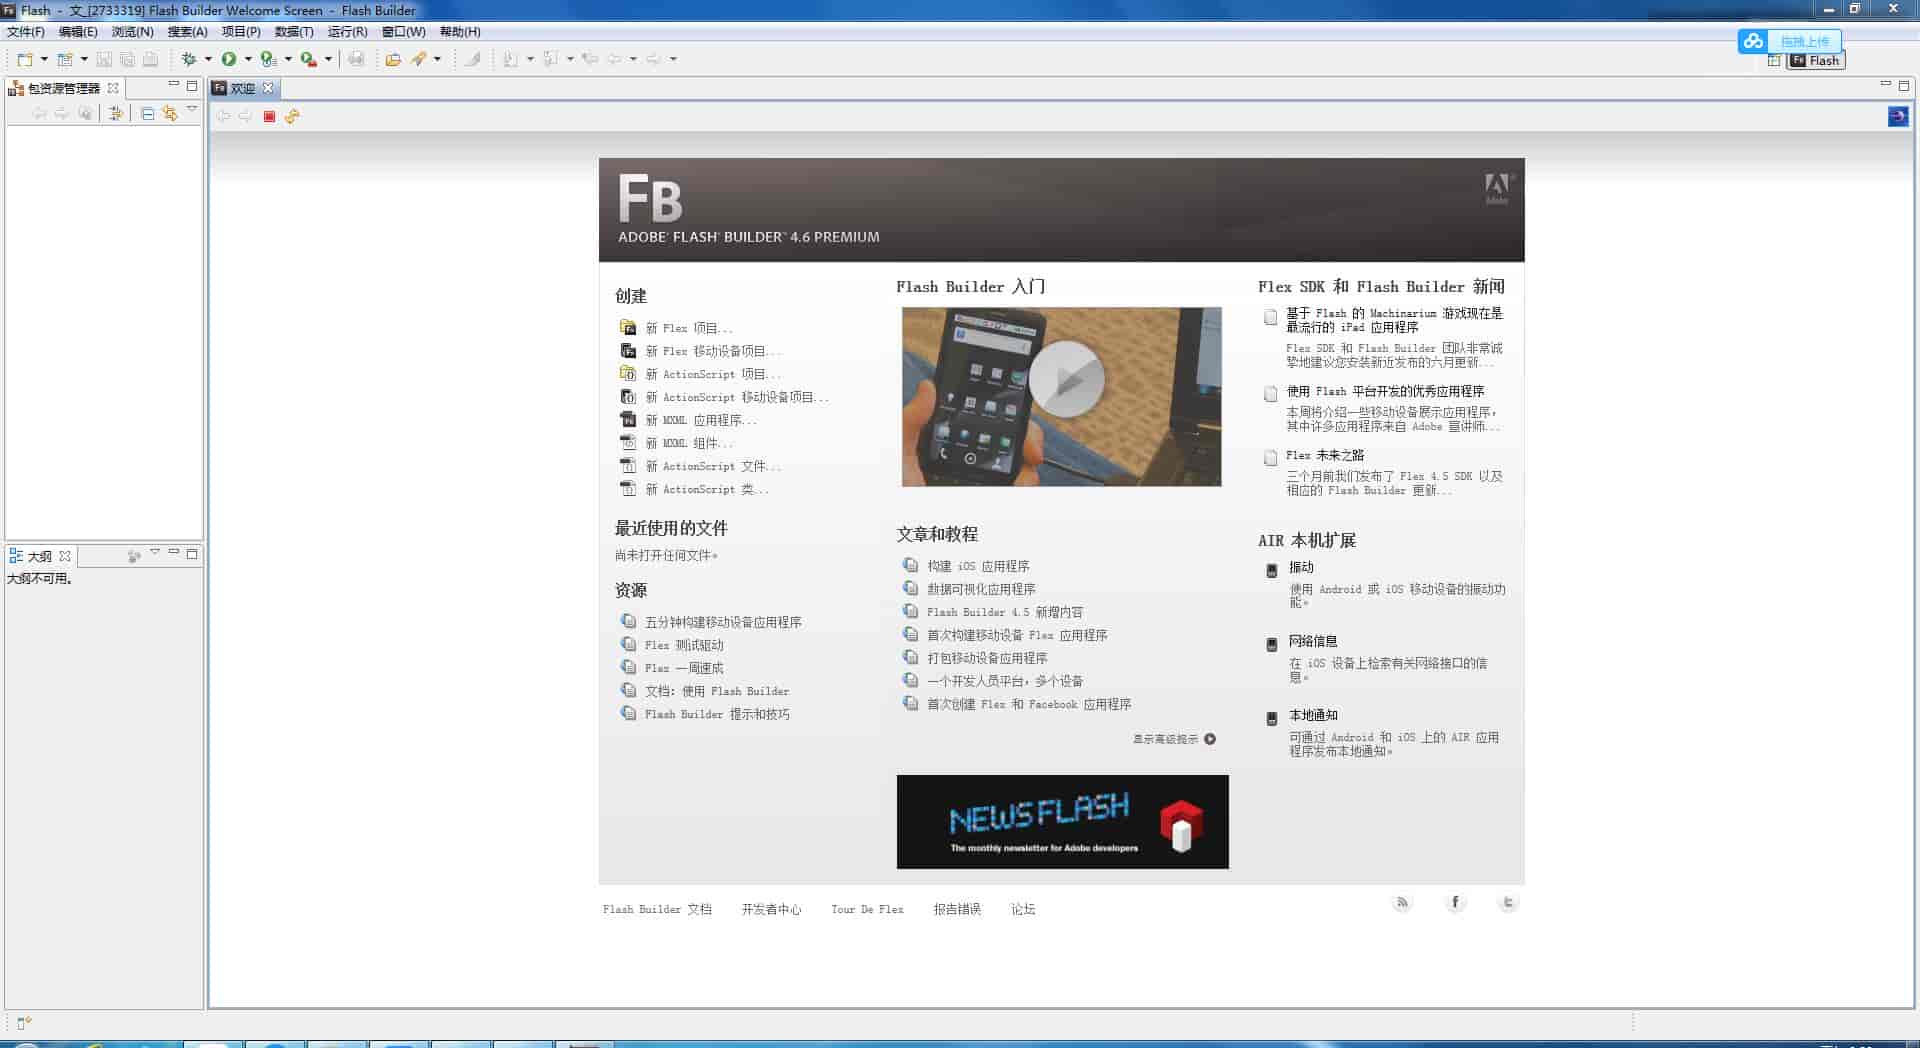Open the Run button dropdown menu
This screenshot has height=1048, width=1920.
(x=249, y=58)
